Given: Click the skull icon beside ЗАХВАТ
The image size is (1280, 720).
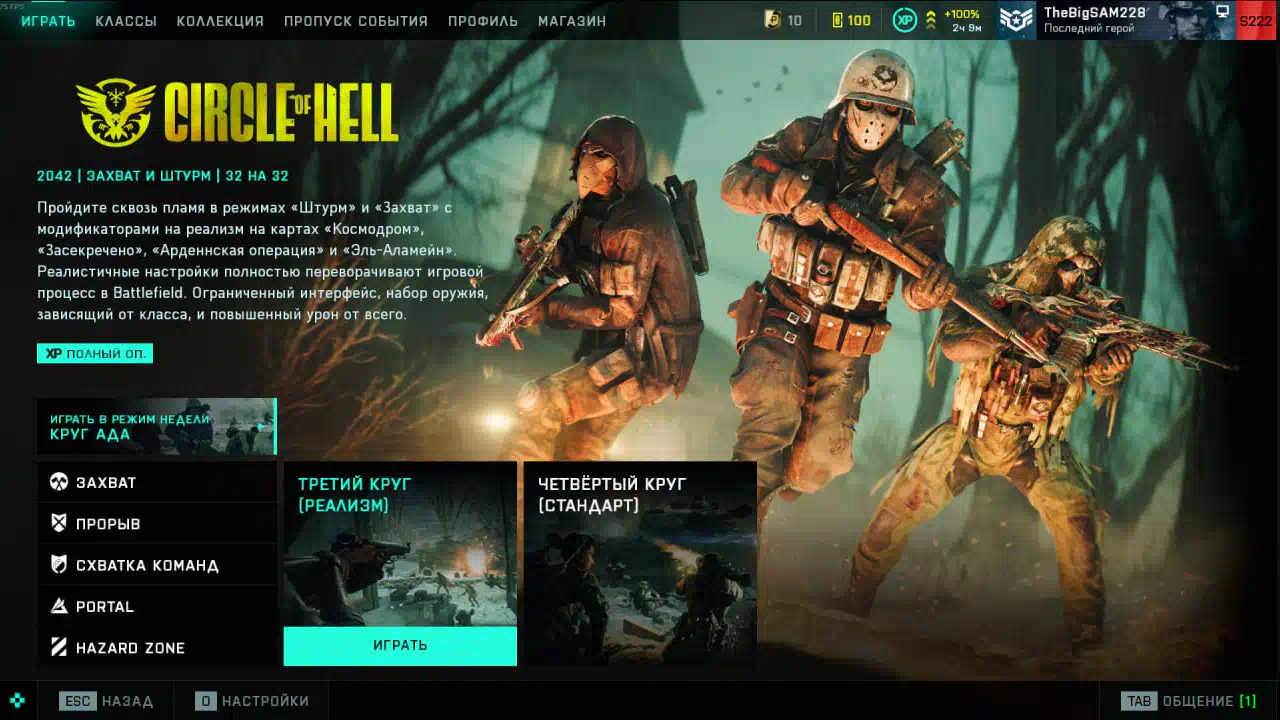Looking at the screenshot, I should tap(59, 482).
